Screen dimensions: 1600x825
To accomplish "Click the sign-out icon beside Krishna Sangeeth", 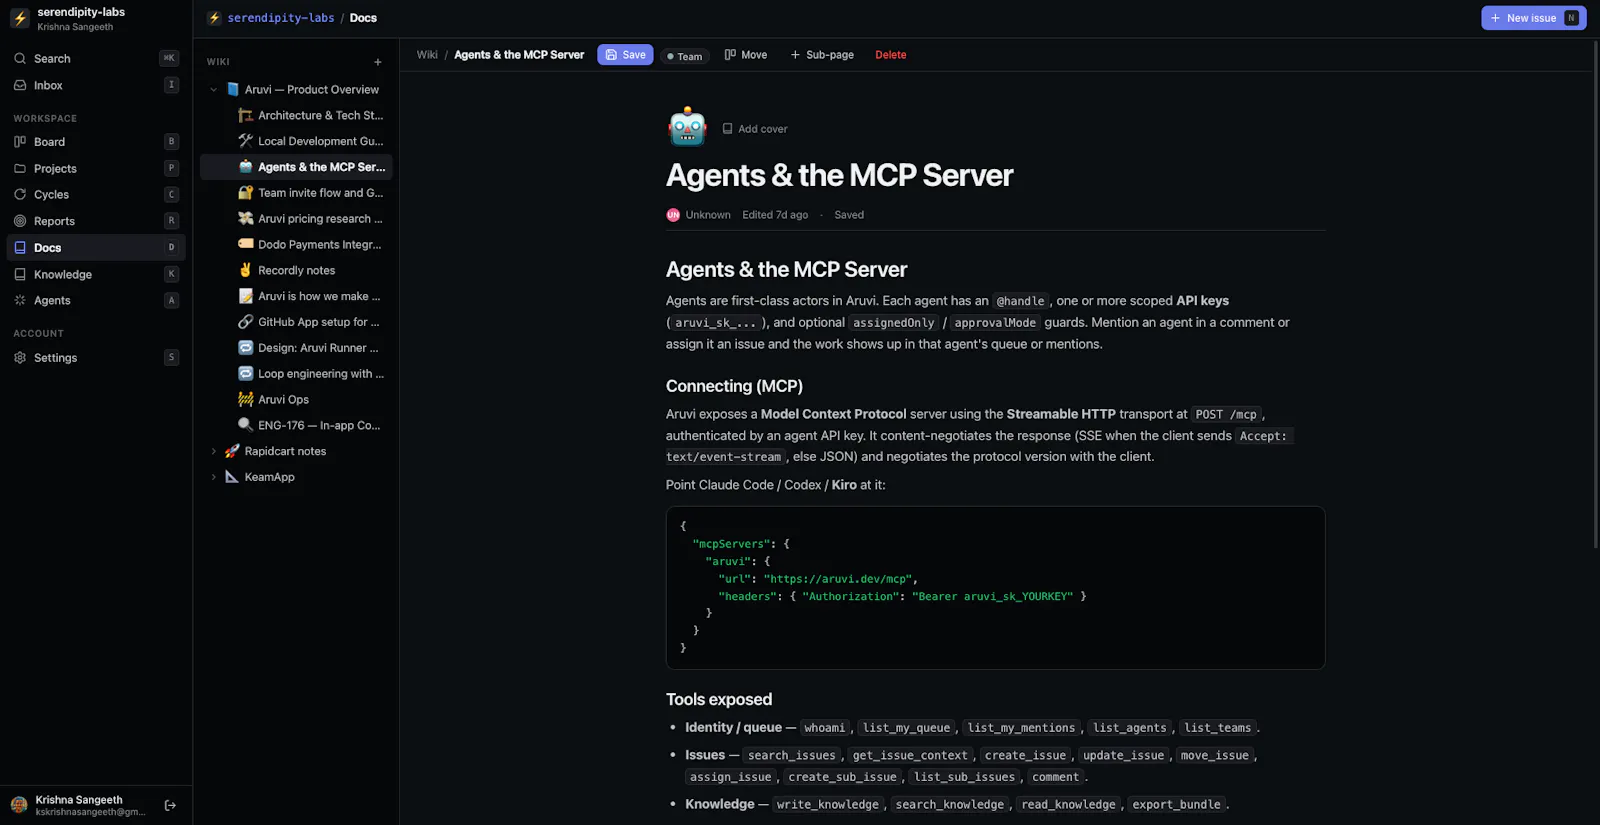I will coord(170,805).
